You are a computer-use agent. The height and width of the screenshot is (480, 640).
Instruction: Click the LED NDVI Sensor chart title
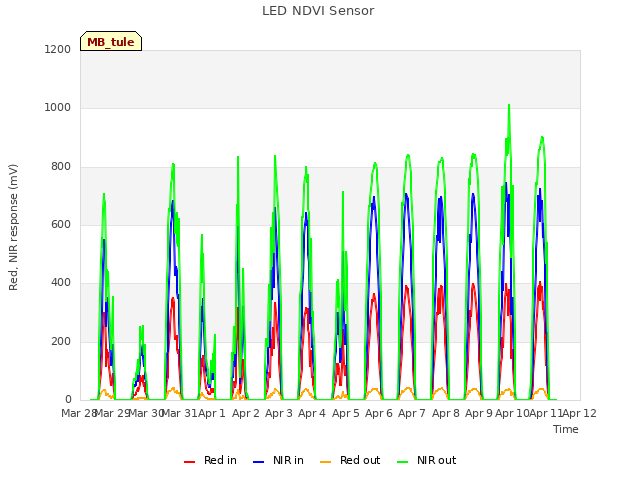tap(318, 11)
